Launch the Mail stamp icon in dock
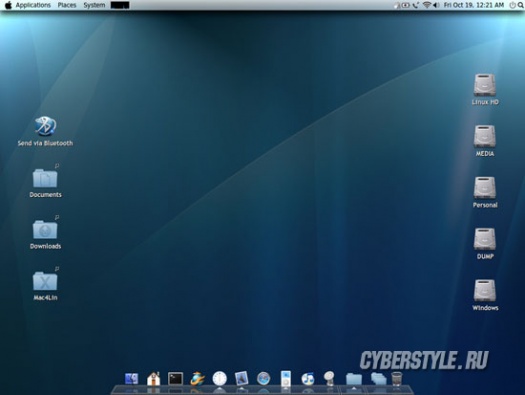 click(x=241, y=379)
